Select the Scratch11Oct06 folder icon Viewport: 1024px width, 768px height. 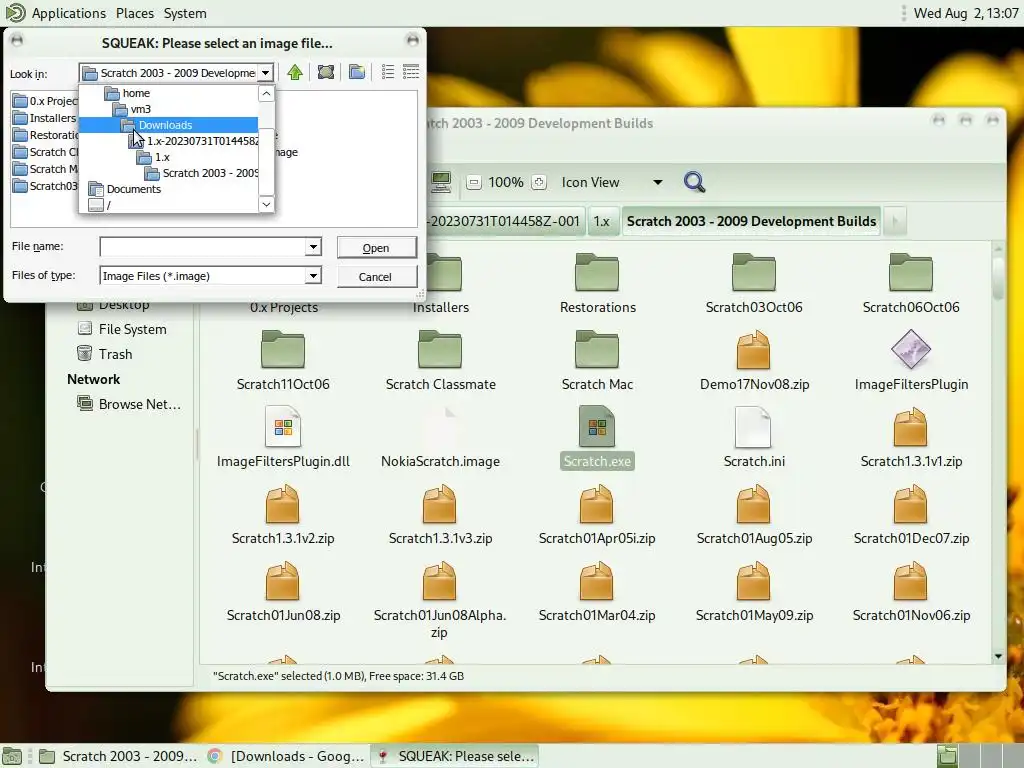(x=283, y=349)
